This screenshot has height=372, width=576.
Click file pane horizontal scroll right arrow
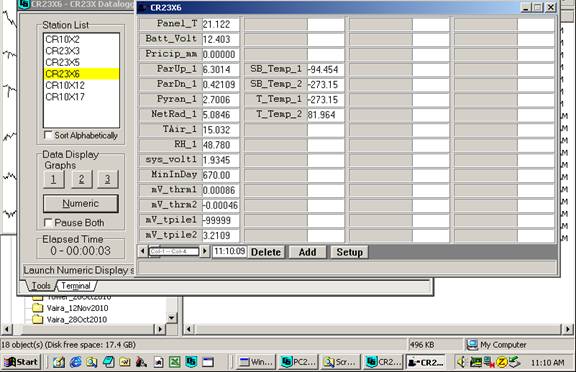(x=568, y=329)
